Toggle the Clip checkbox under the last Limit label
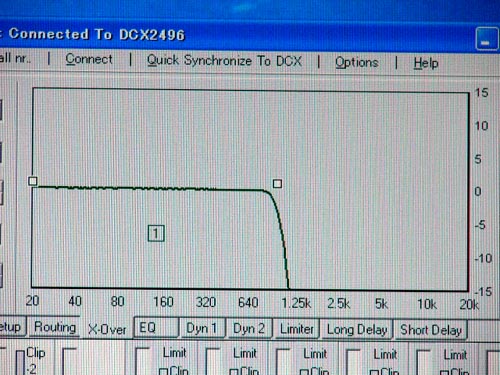 point(444,373)
